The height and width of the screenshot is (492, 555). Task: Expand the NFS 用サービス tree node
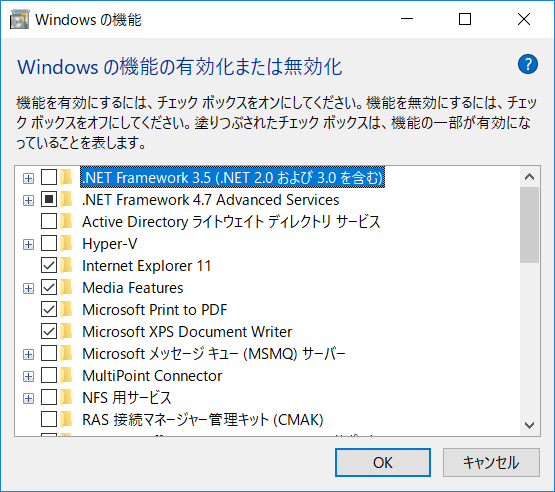click(x=28, y=398)
